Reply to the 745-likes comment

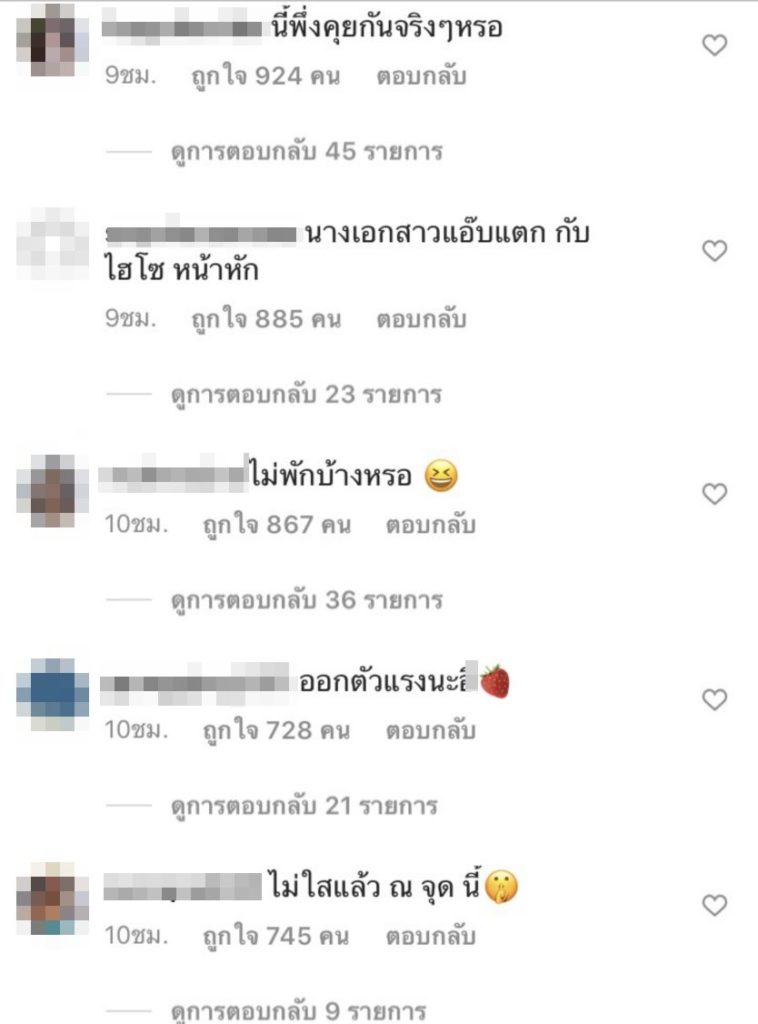(430, 936)
